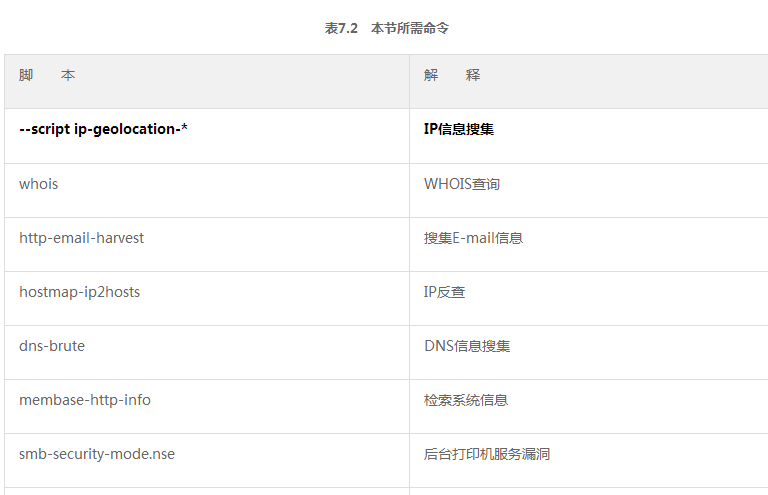Screen dimensions: 768x495
Task: Click the table caption 表7.2 本节所需命令
Action: point(386,28)
